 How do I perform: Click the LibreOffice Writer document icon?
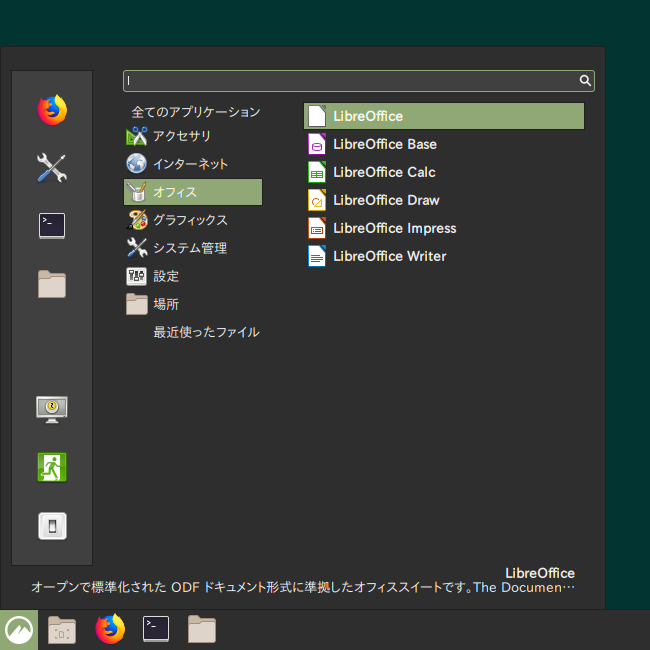pos(317,256)
